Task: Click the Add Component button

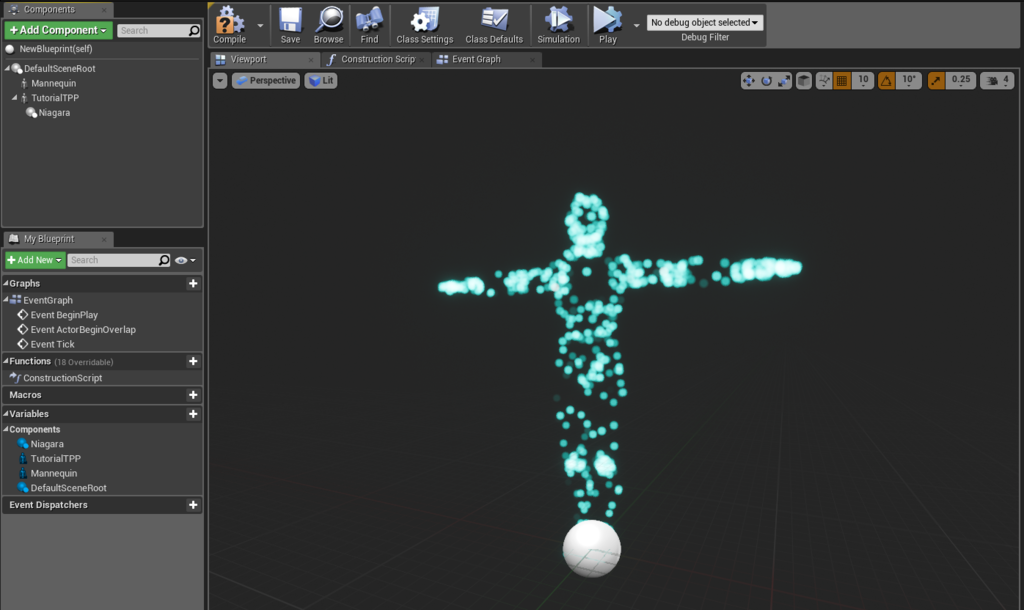Action: 58,30
